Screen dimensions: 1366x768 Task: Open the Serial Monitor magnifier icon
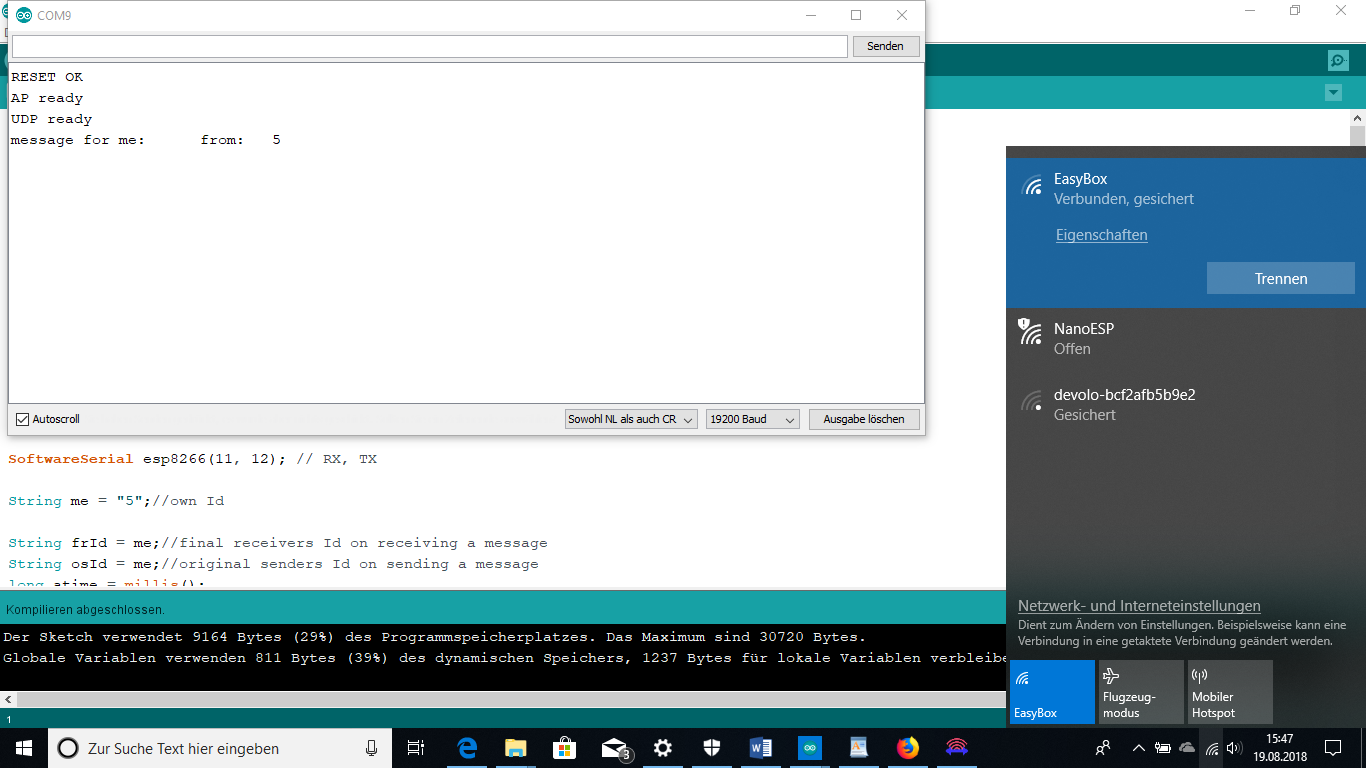coord(1338,61)
